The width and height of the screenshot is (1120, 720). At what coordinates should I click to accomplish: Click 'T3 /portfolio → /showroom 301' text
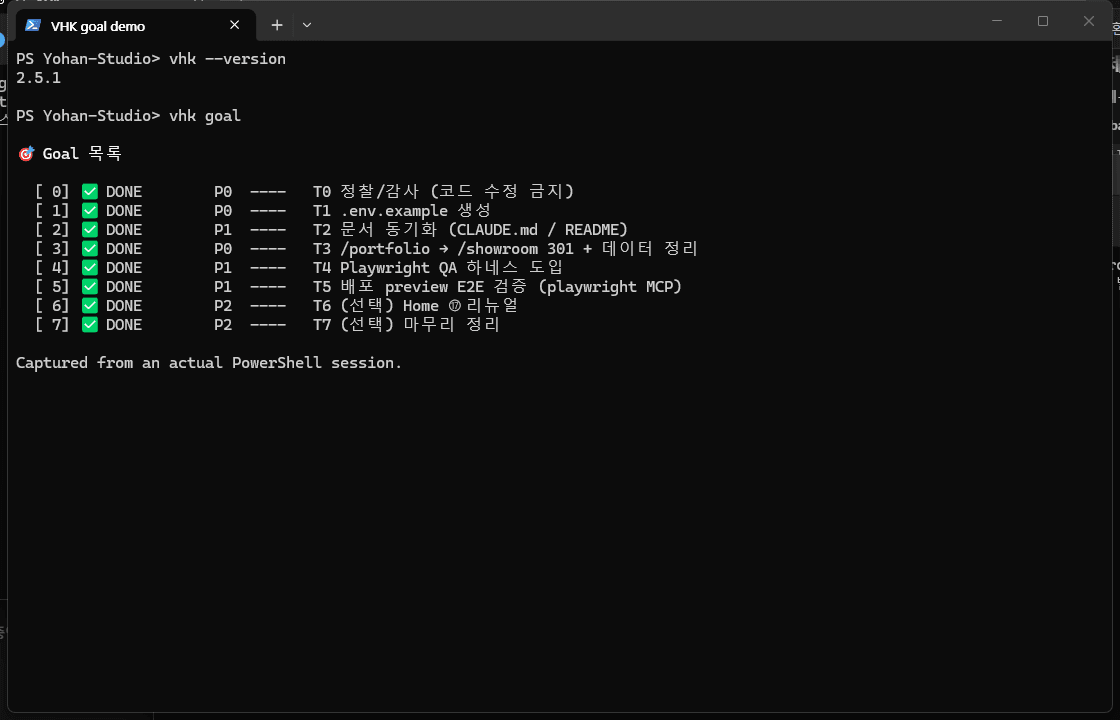coord(443,249)
